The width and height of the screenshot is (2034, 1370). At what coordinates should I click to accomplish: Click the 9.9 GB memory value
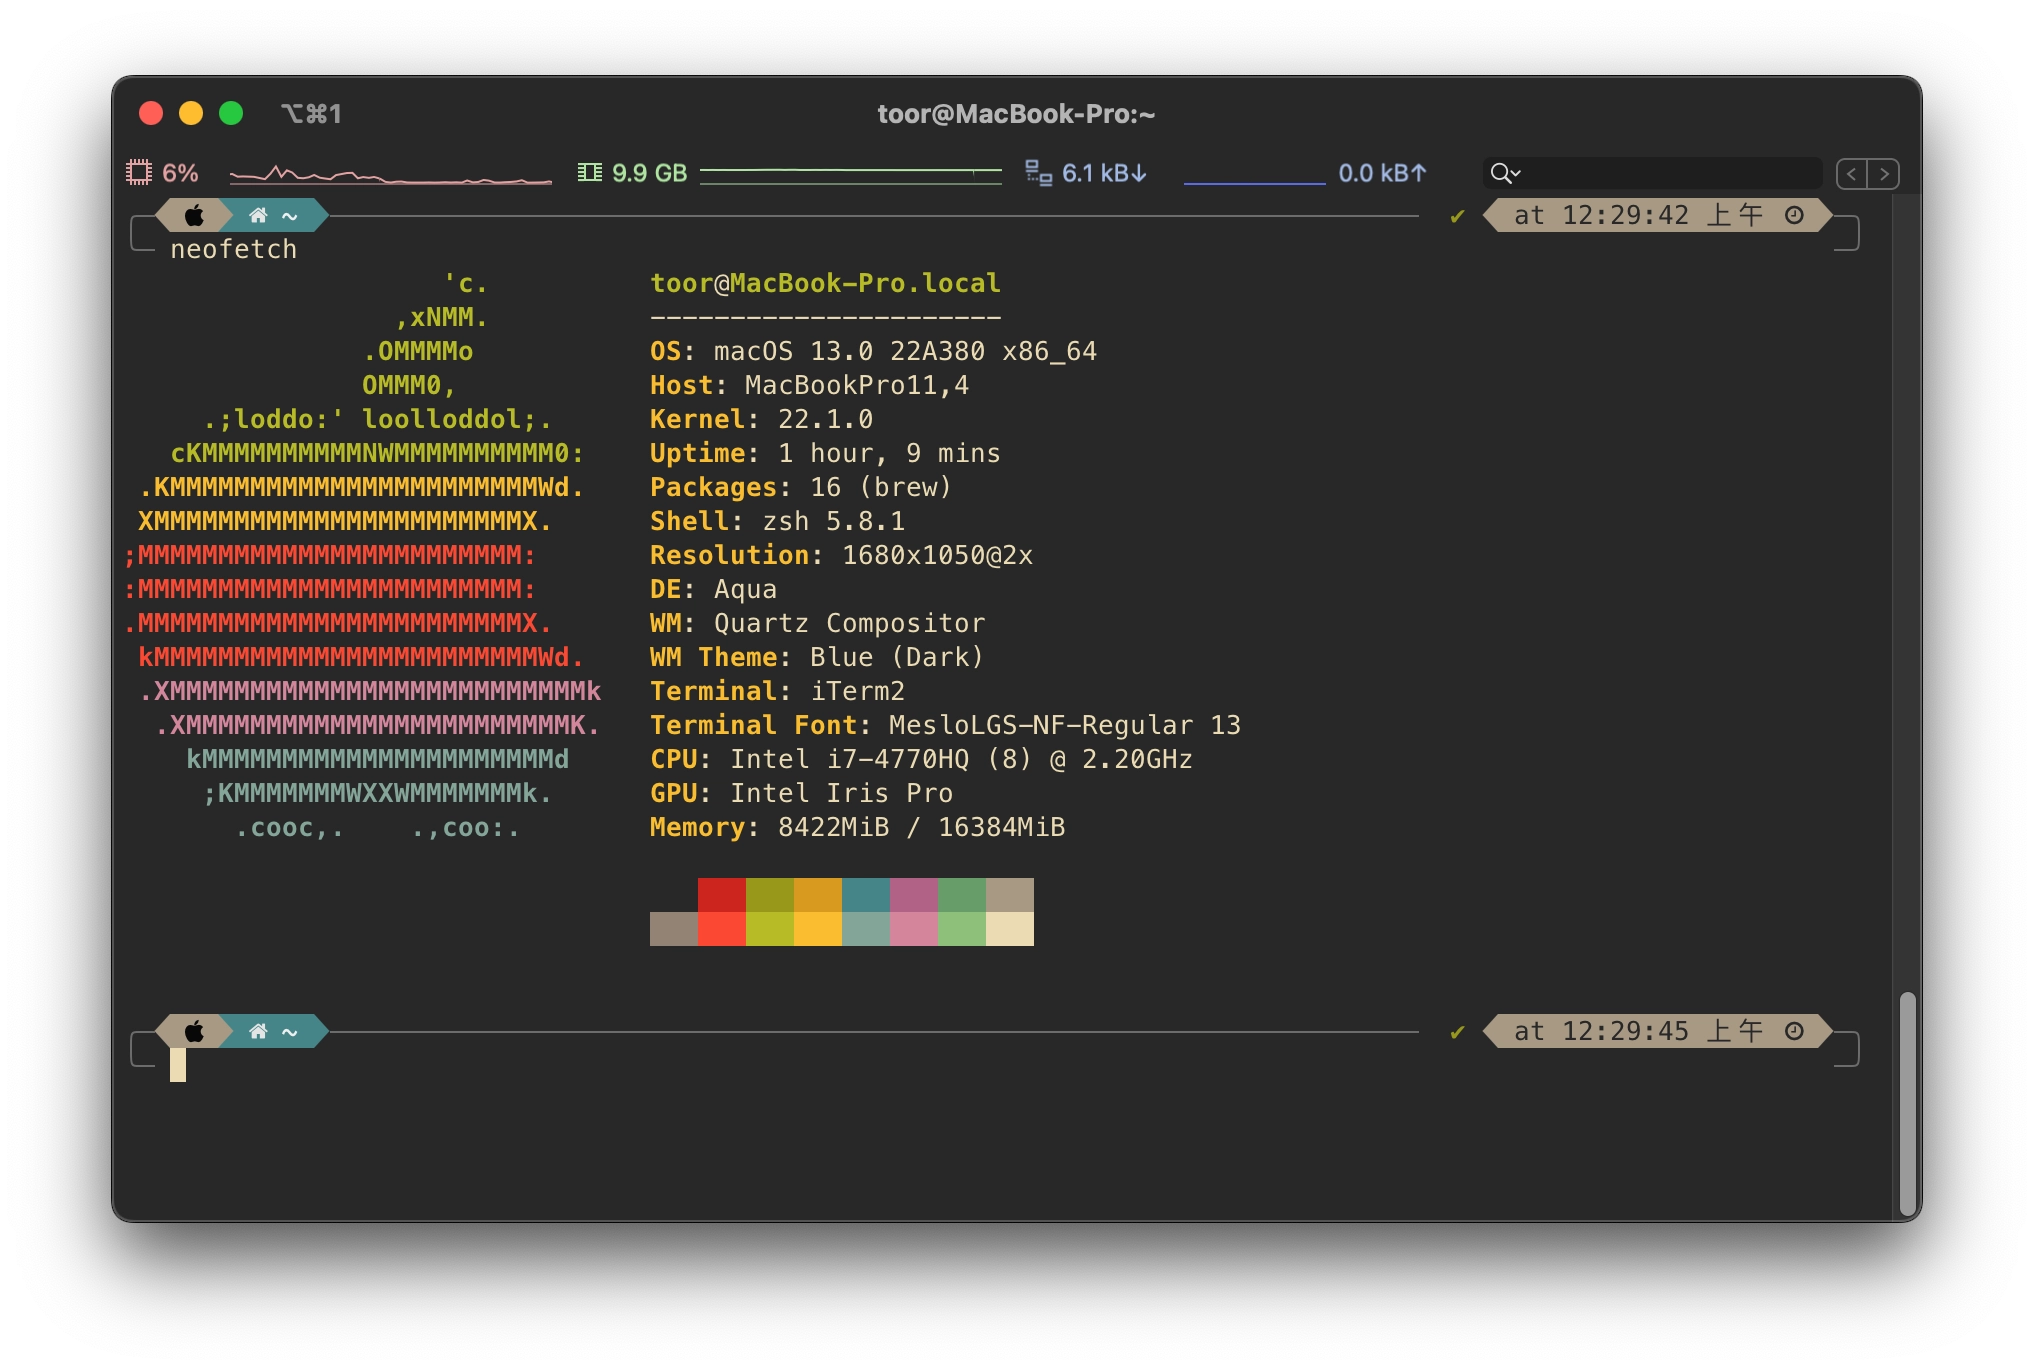pyautogui.click(x=649, y=173)
